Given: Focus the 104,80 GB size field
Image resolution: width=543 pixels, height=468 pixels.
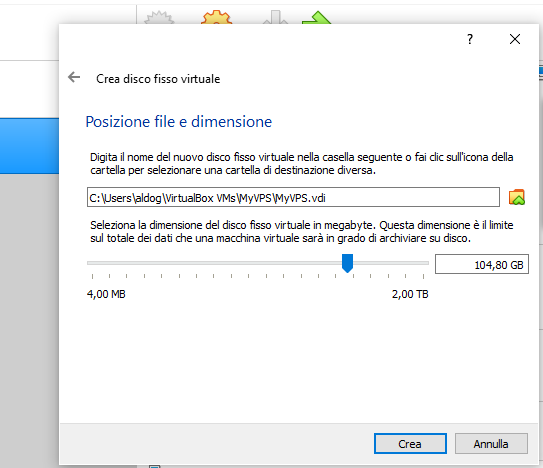Looking at the screenshot, I should (x=482, y=264).
